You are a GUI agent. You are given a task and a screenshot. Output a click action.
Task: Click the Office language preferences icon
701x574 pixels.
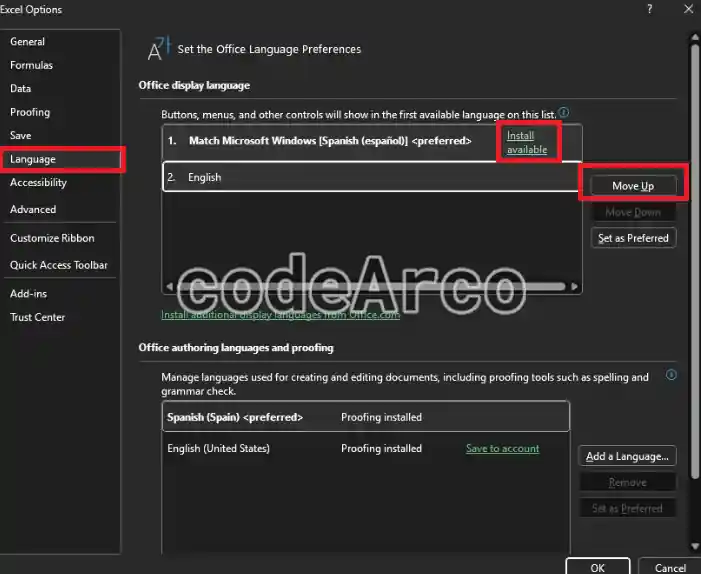tap(159, 48)
